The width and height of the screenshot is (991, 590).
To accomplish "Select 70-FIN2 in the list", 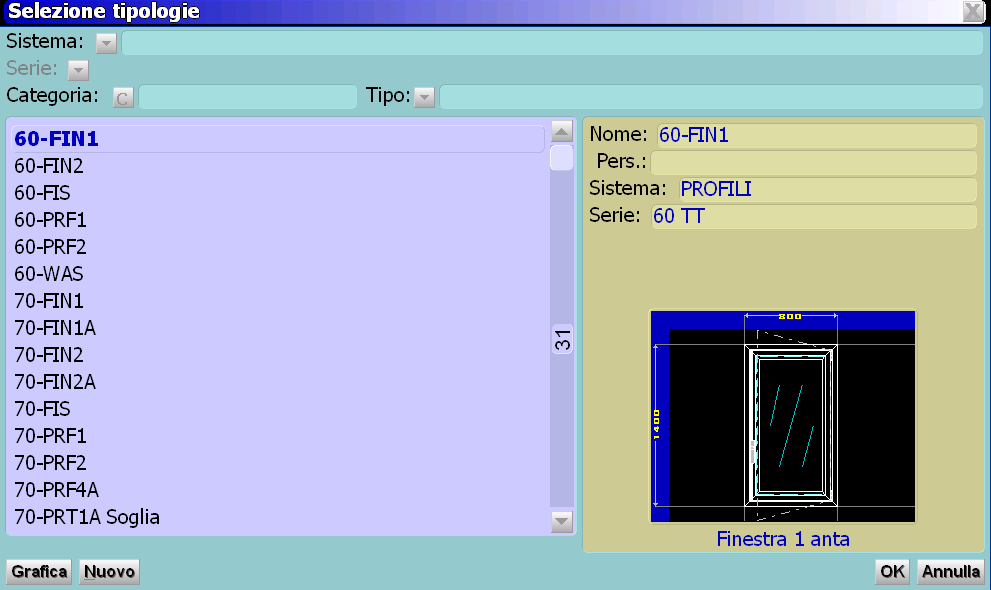I will (278, 355).
